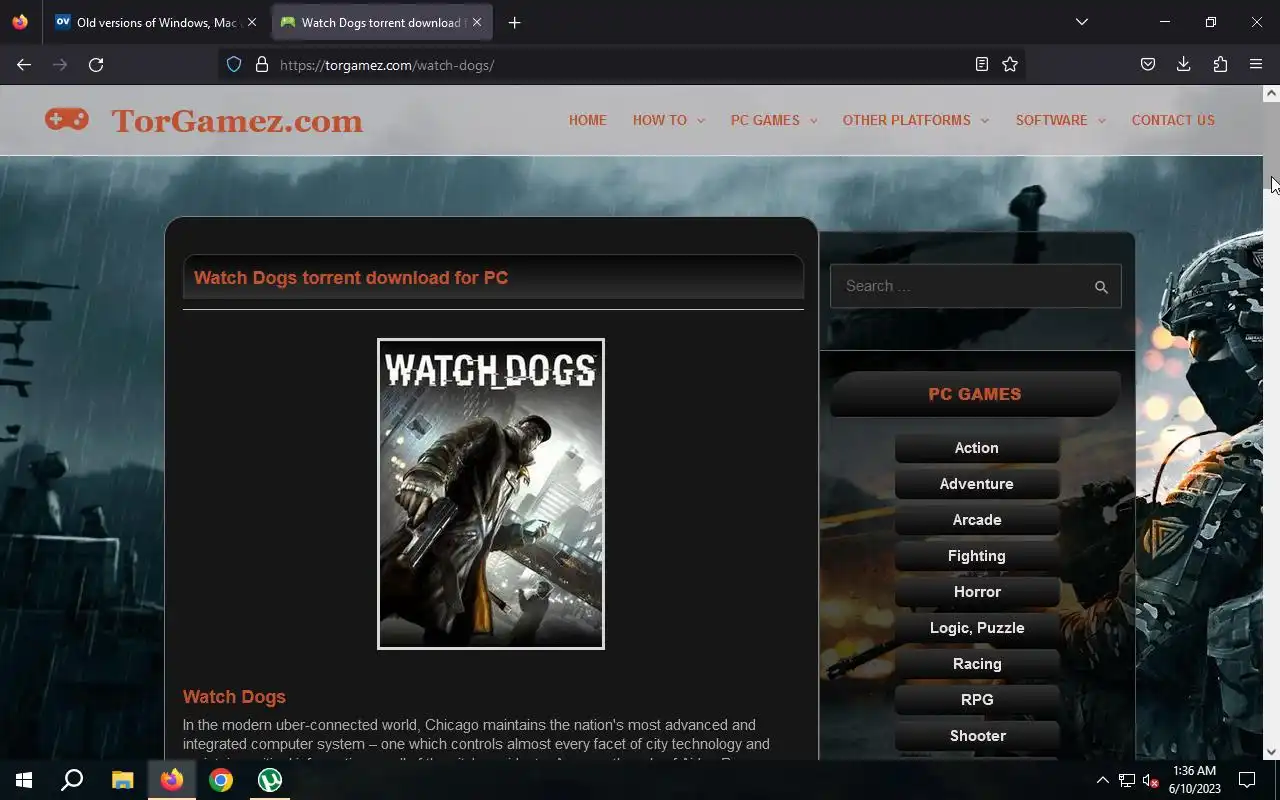Click the address bar URL field
The height and width of the screenshot is (800, 1280).
pyautogui.click(x=620, y=65)
